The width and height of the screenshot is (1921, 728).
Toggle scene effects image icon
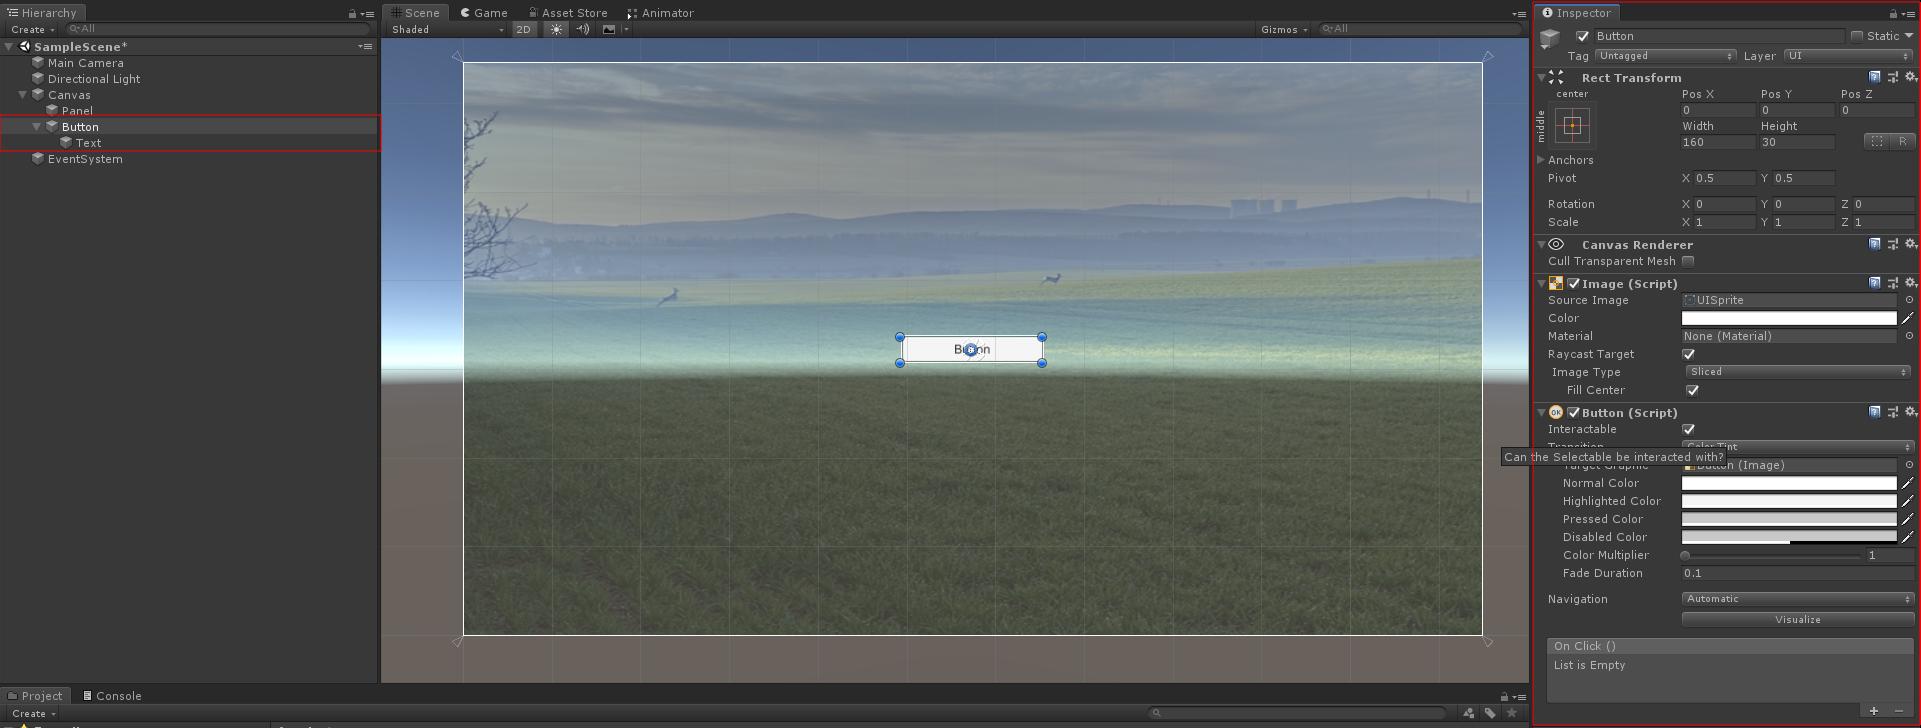tap(609, 29)
